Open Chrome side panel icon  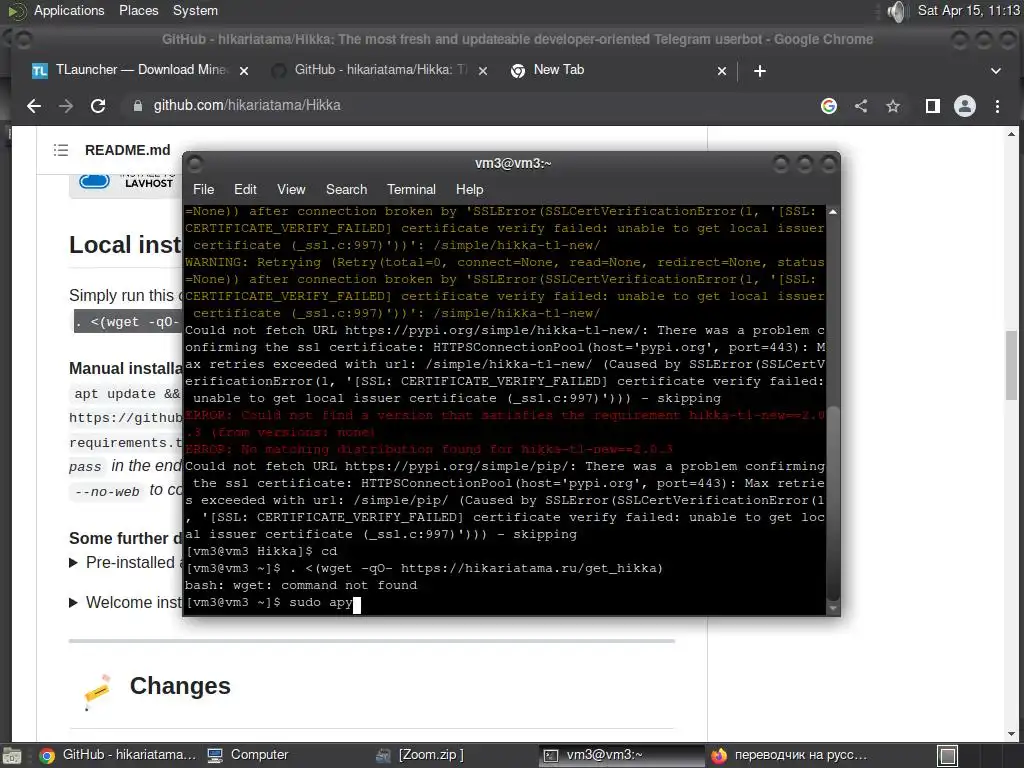[x=933, y=106]
